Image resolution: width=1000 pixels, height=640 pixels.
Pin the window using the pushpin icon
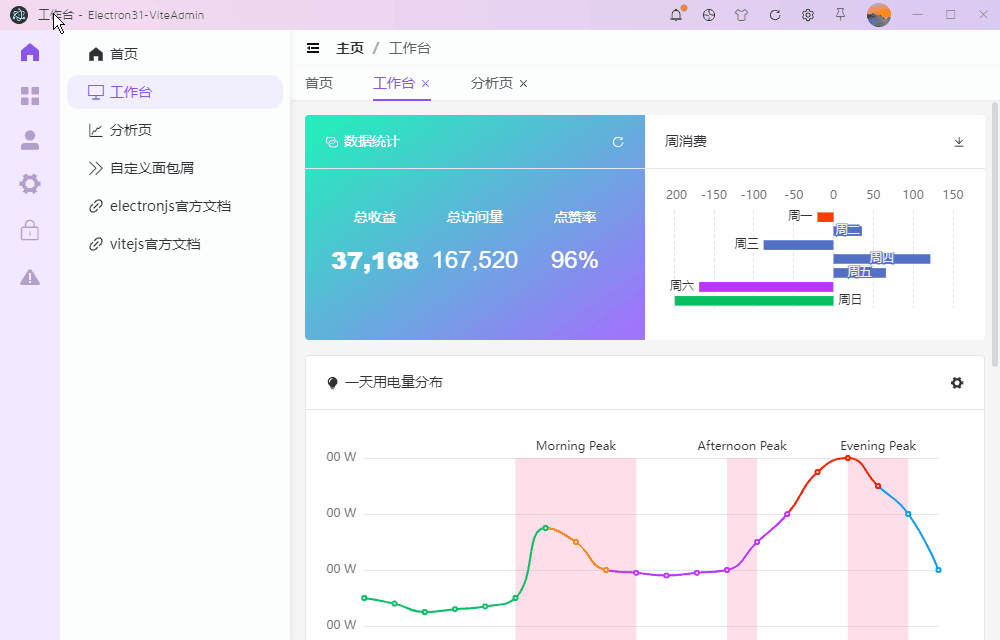coord(841,15)
